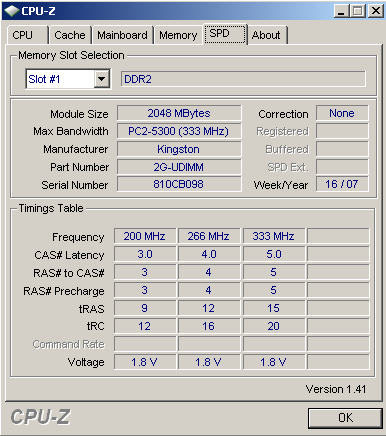Minimize the CPU-Z window
Viewport: 386px width, 436px height.
pyautogui.click(x=341, y=11)
